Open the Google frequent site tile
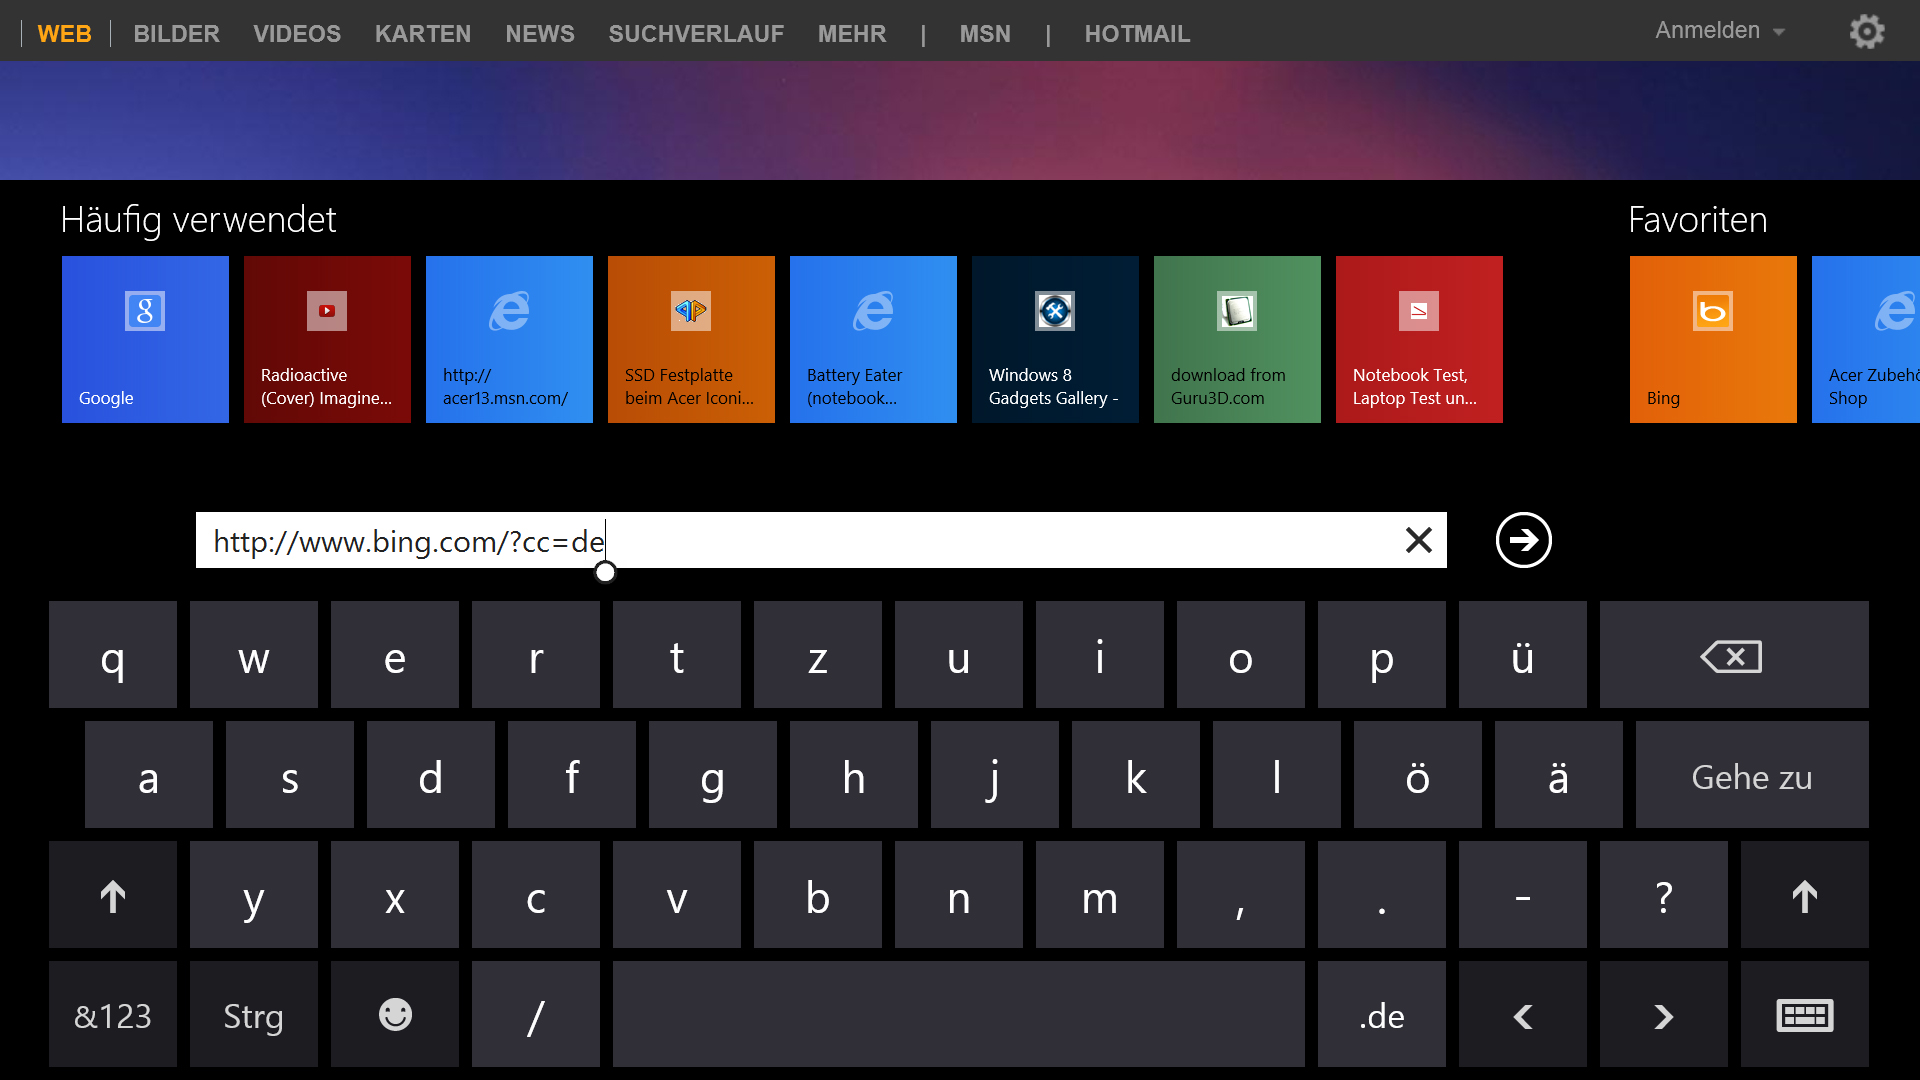The height and width of the screenshot is (1080, 1920). [145, 339]
